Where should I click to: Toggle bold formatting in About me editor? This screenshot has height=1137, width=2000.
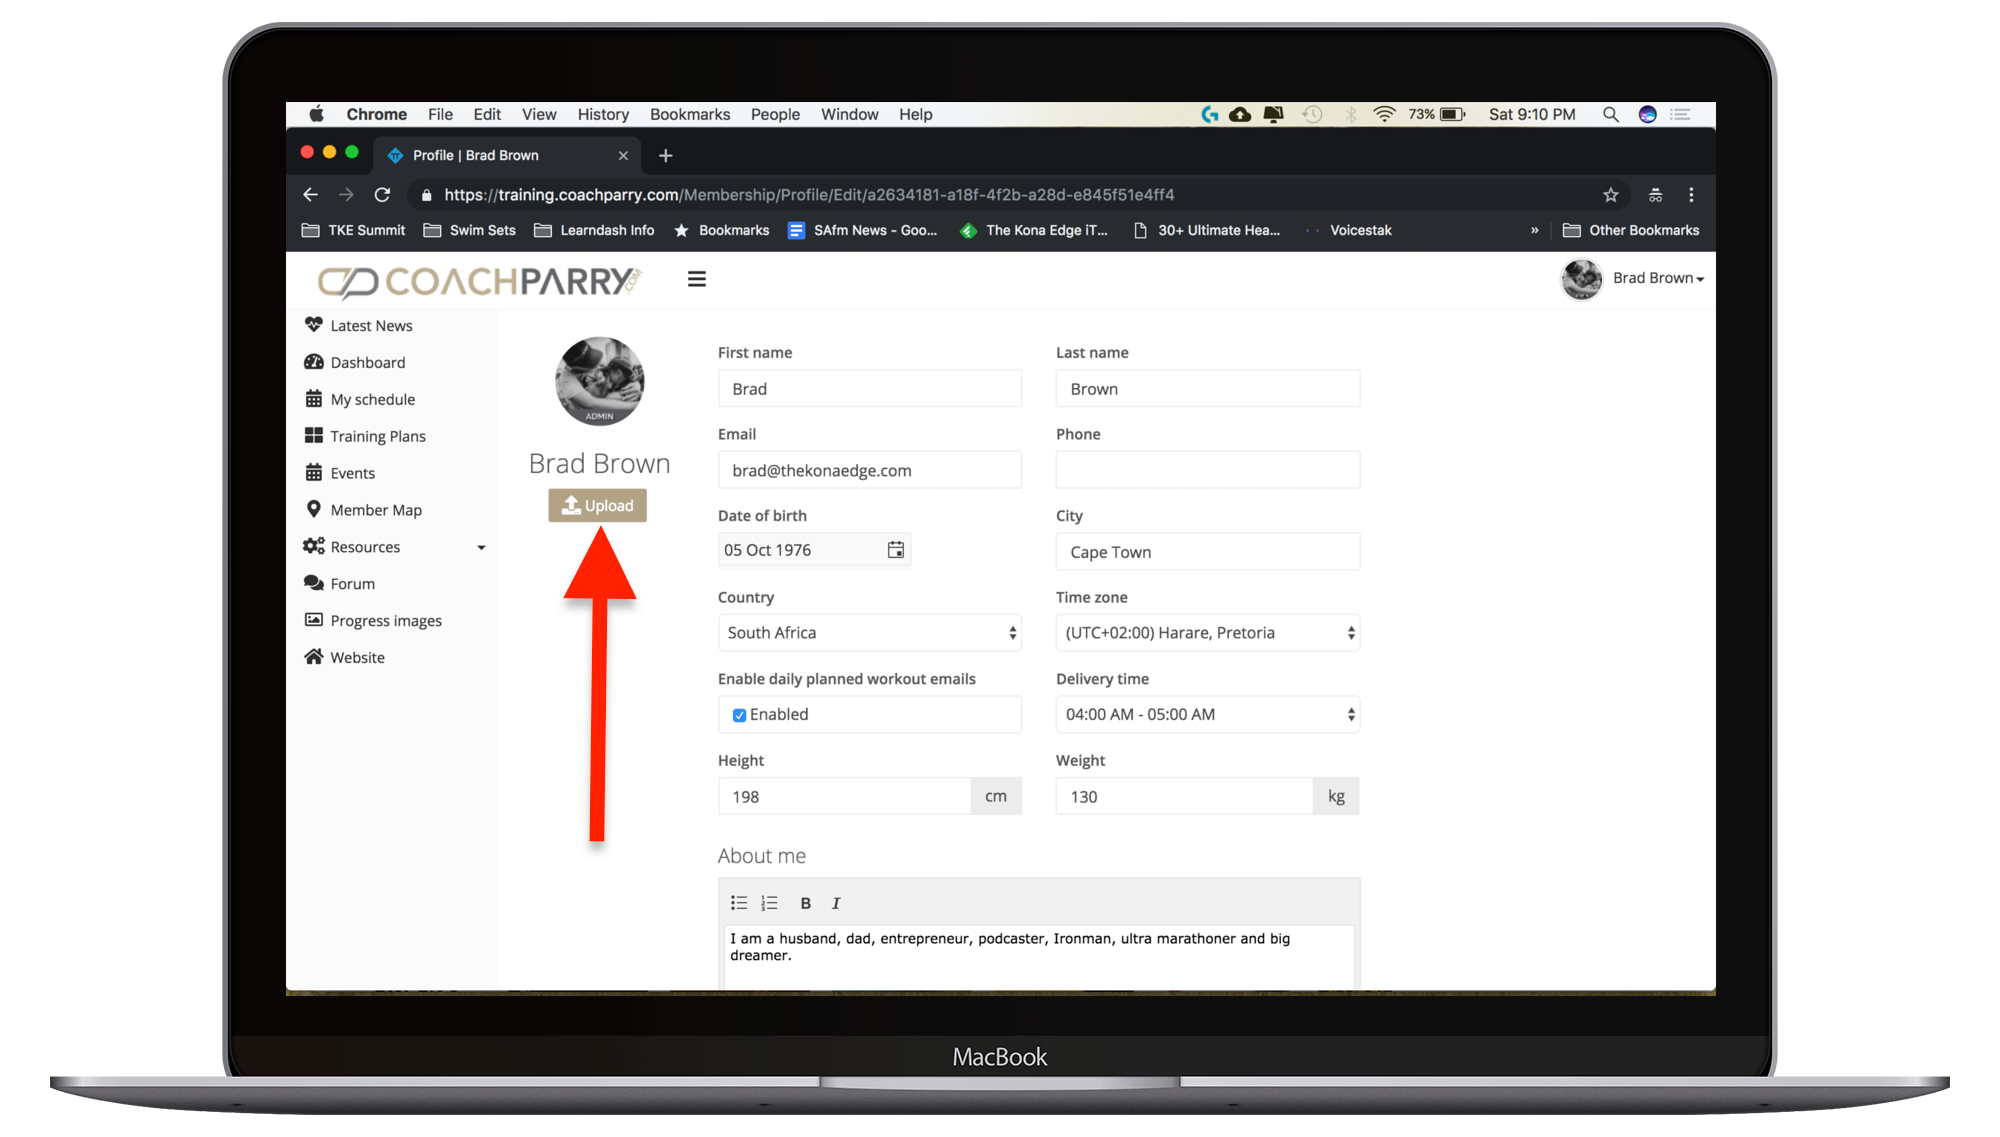coord(805,903)
